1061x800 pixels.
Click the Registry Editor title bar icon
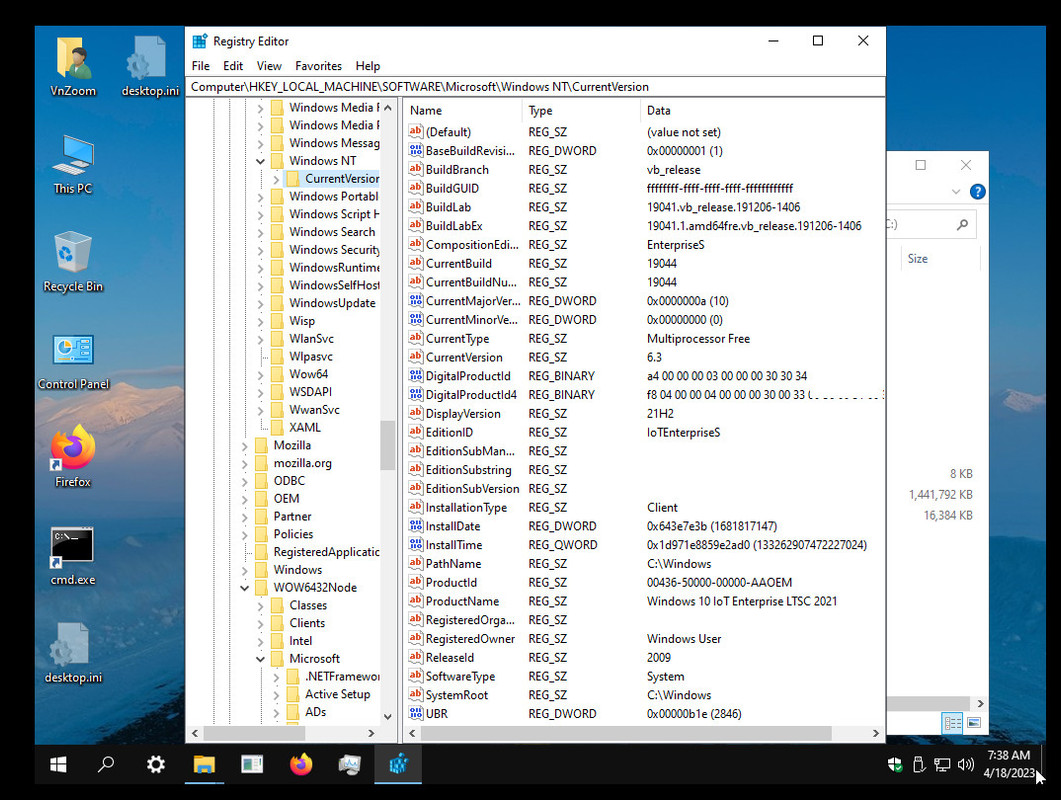(200, 41)
